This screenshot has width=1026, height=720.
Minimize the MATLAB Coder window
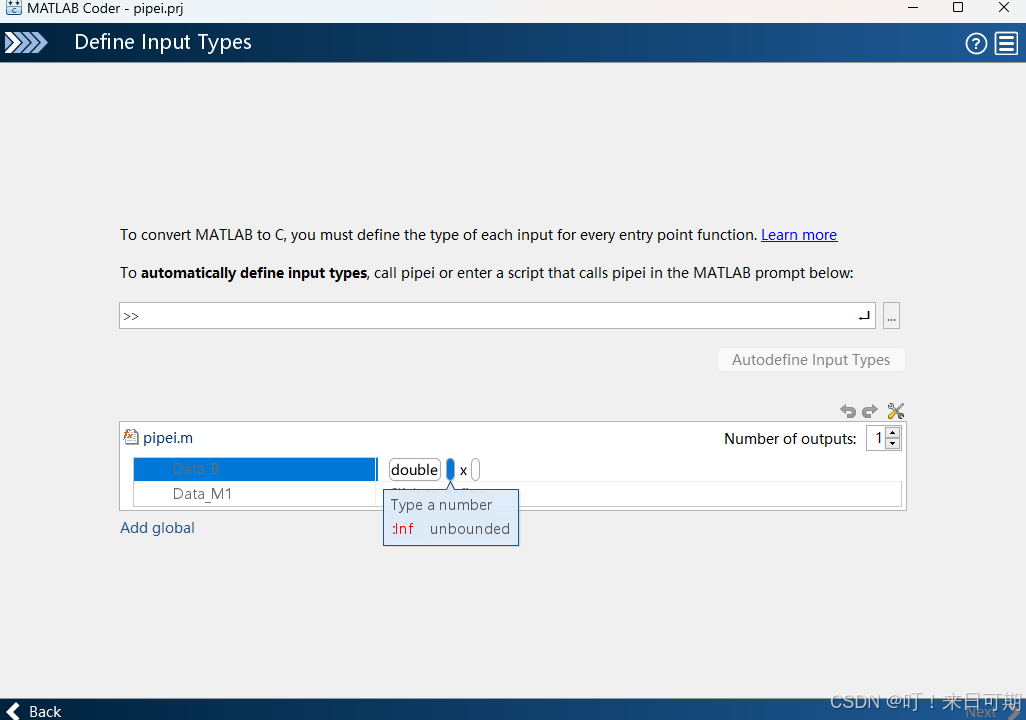click(913, 8)
